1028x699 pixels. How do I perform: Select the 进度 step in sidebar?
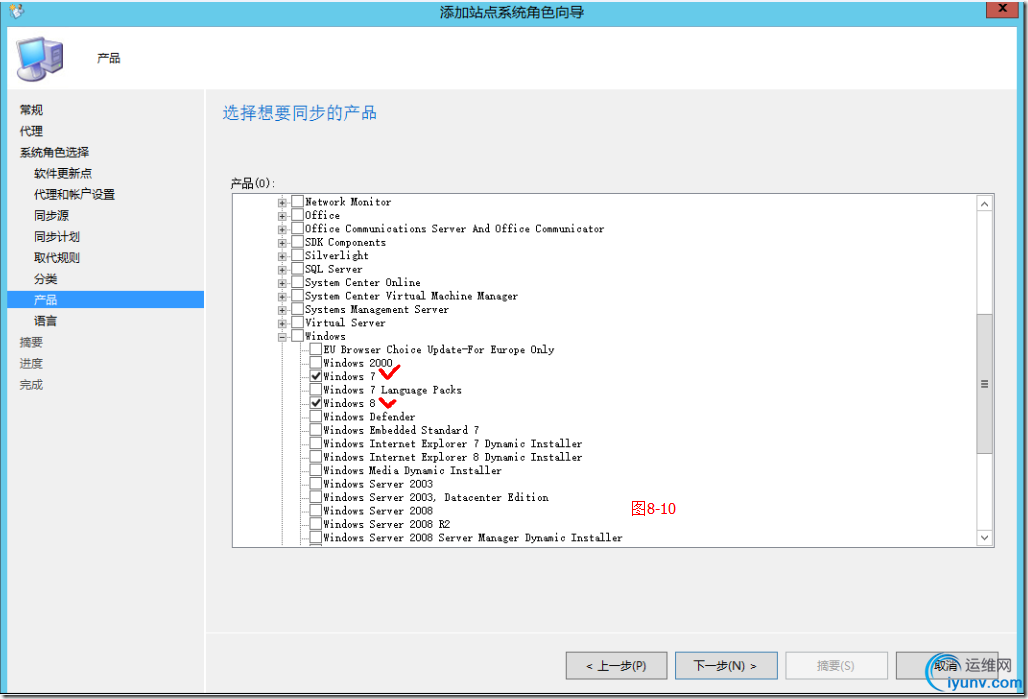[x=31, y=363]
